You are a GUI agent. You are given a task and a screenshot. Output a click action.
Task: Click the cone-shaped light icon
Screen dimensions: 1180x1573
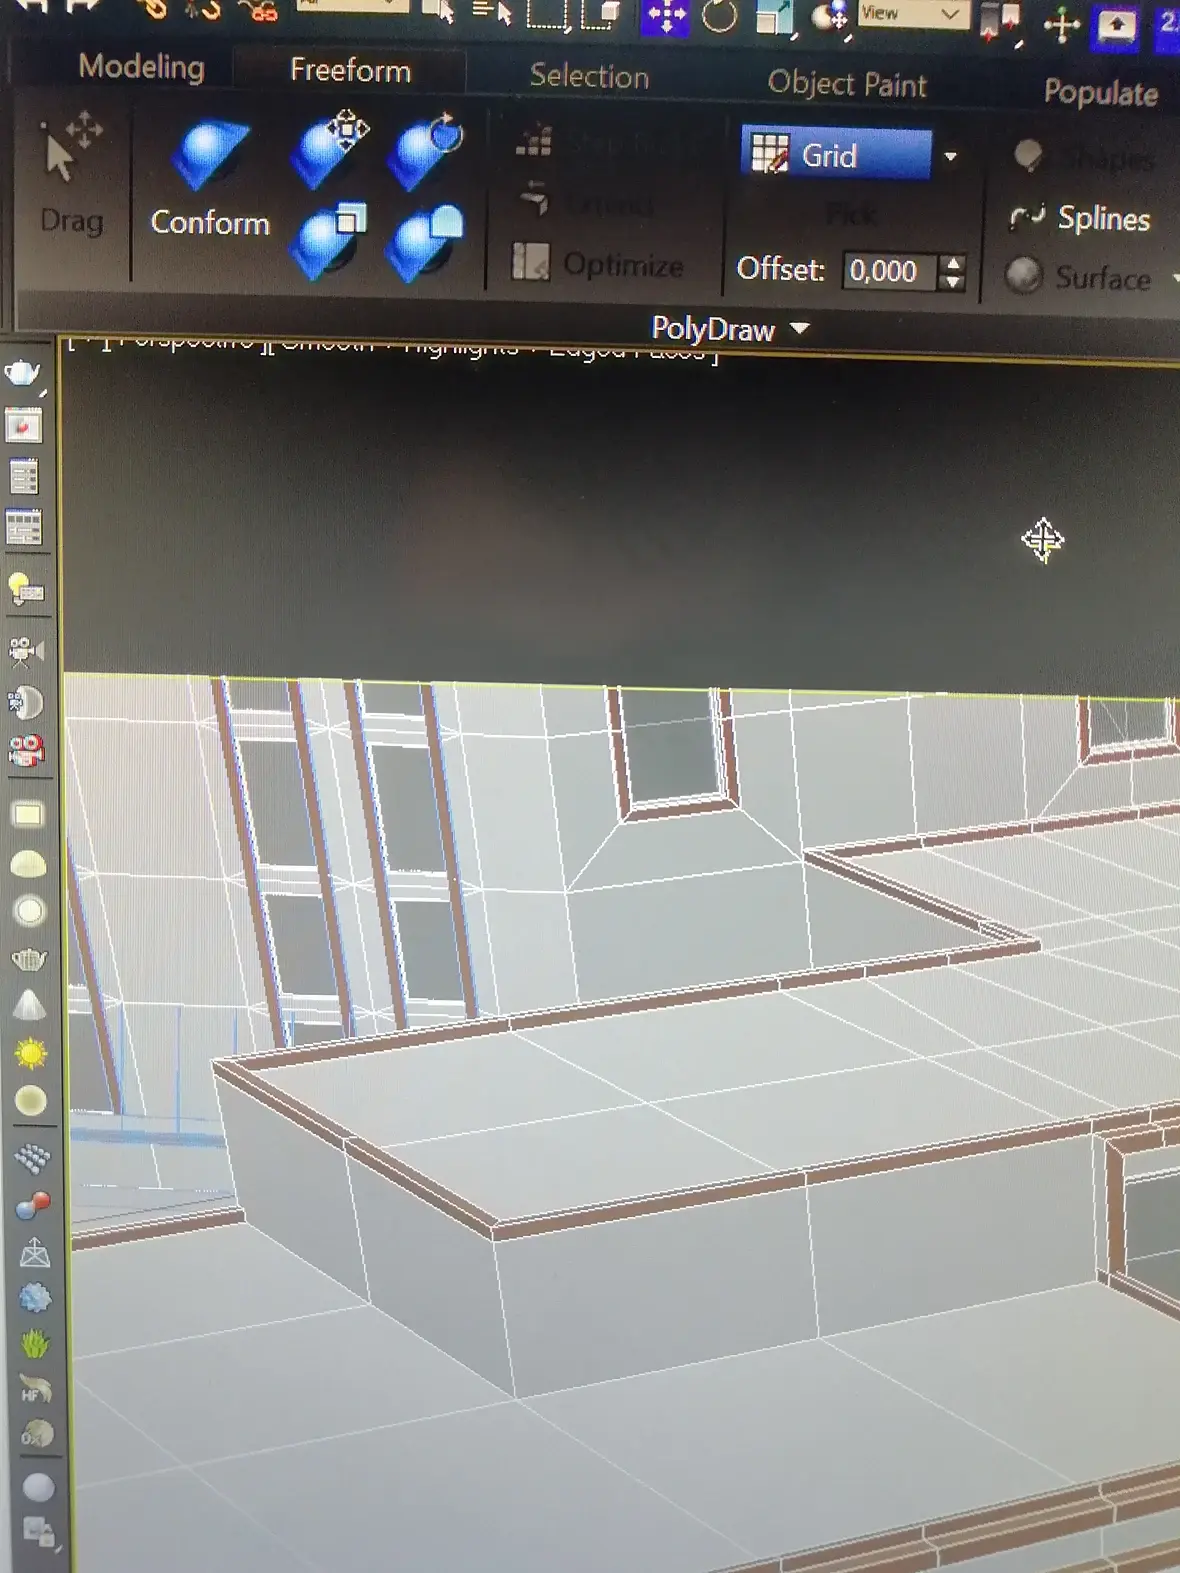click(x=29, y=1005)
